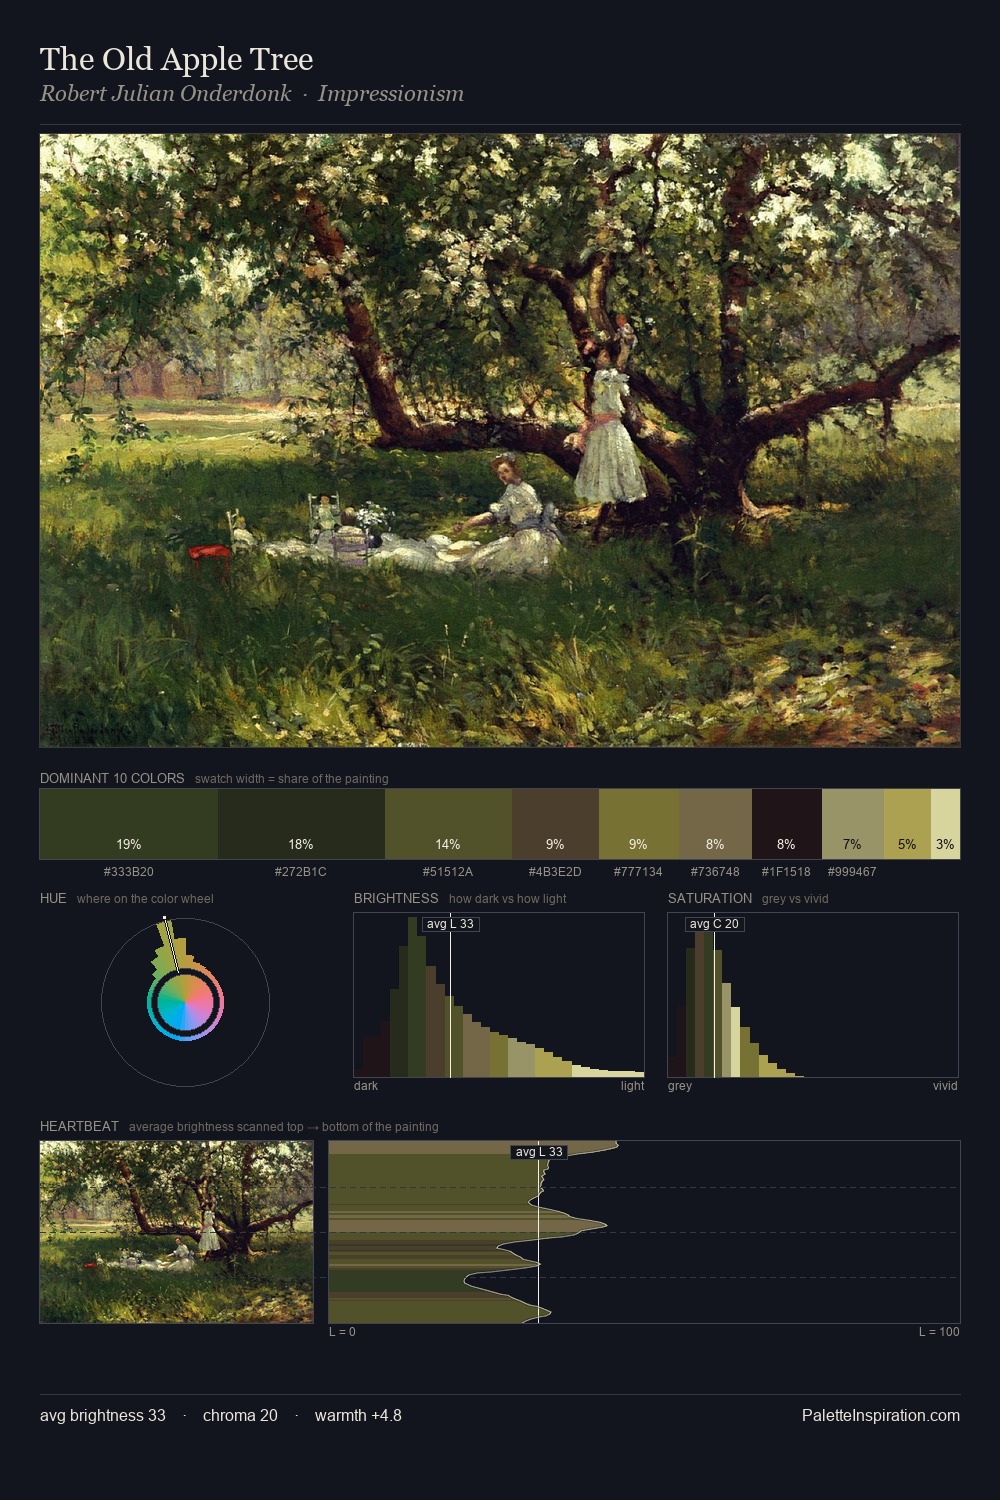
Task: Click the 'Impressionism' style label
Action: pyautogui.click(x=391, y=94)
